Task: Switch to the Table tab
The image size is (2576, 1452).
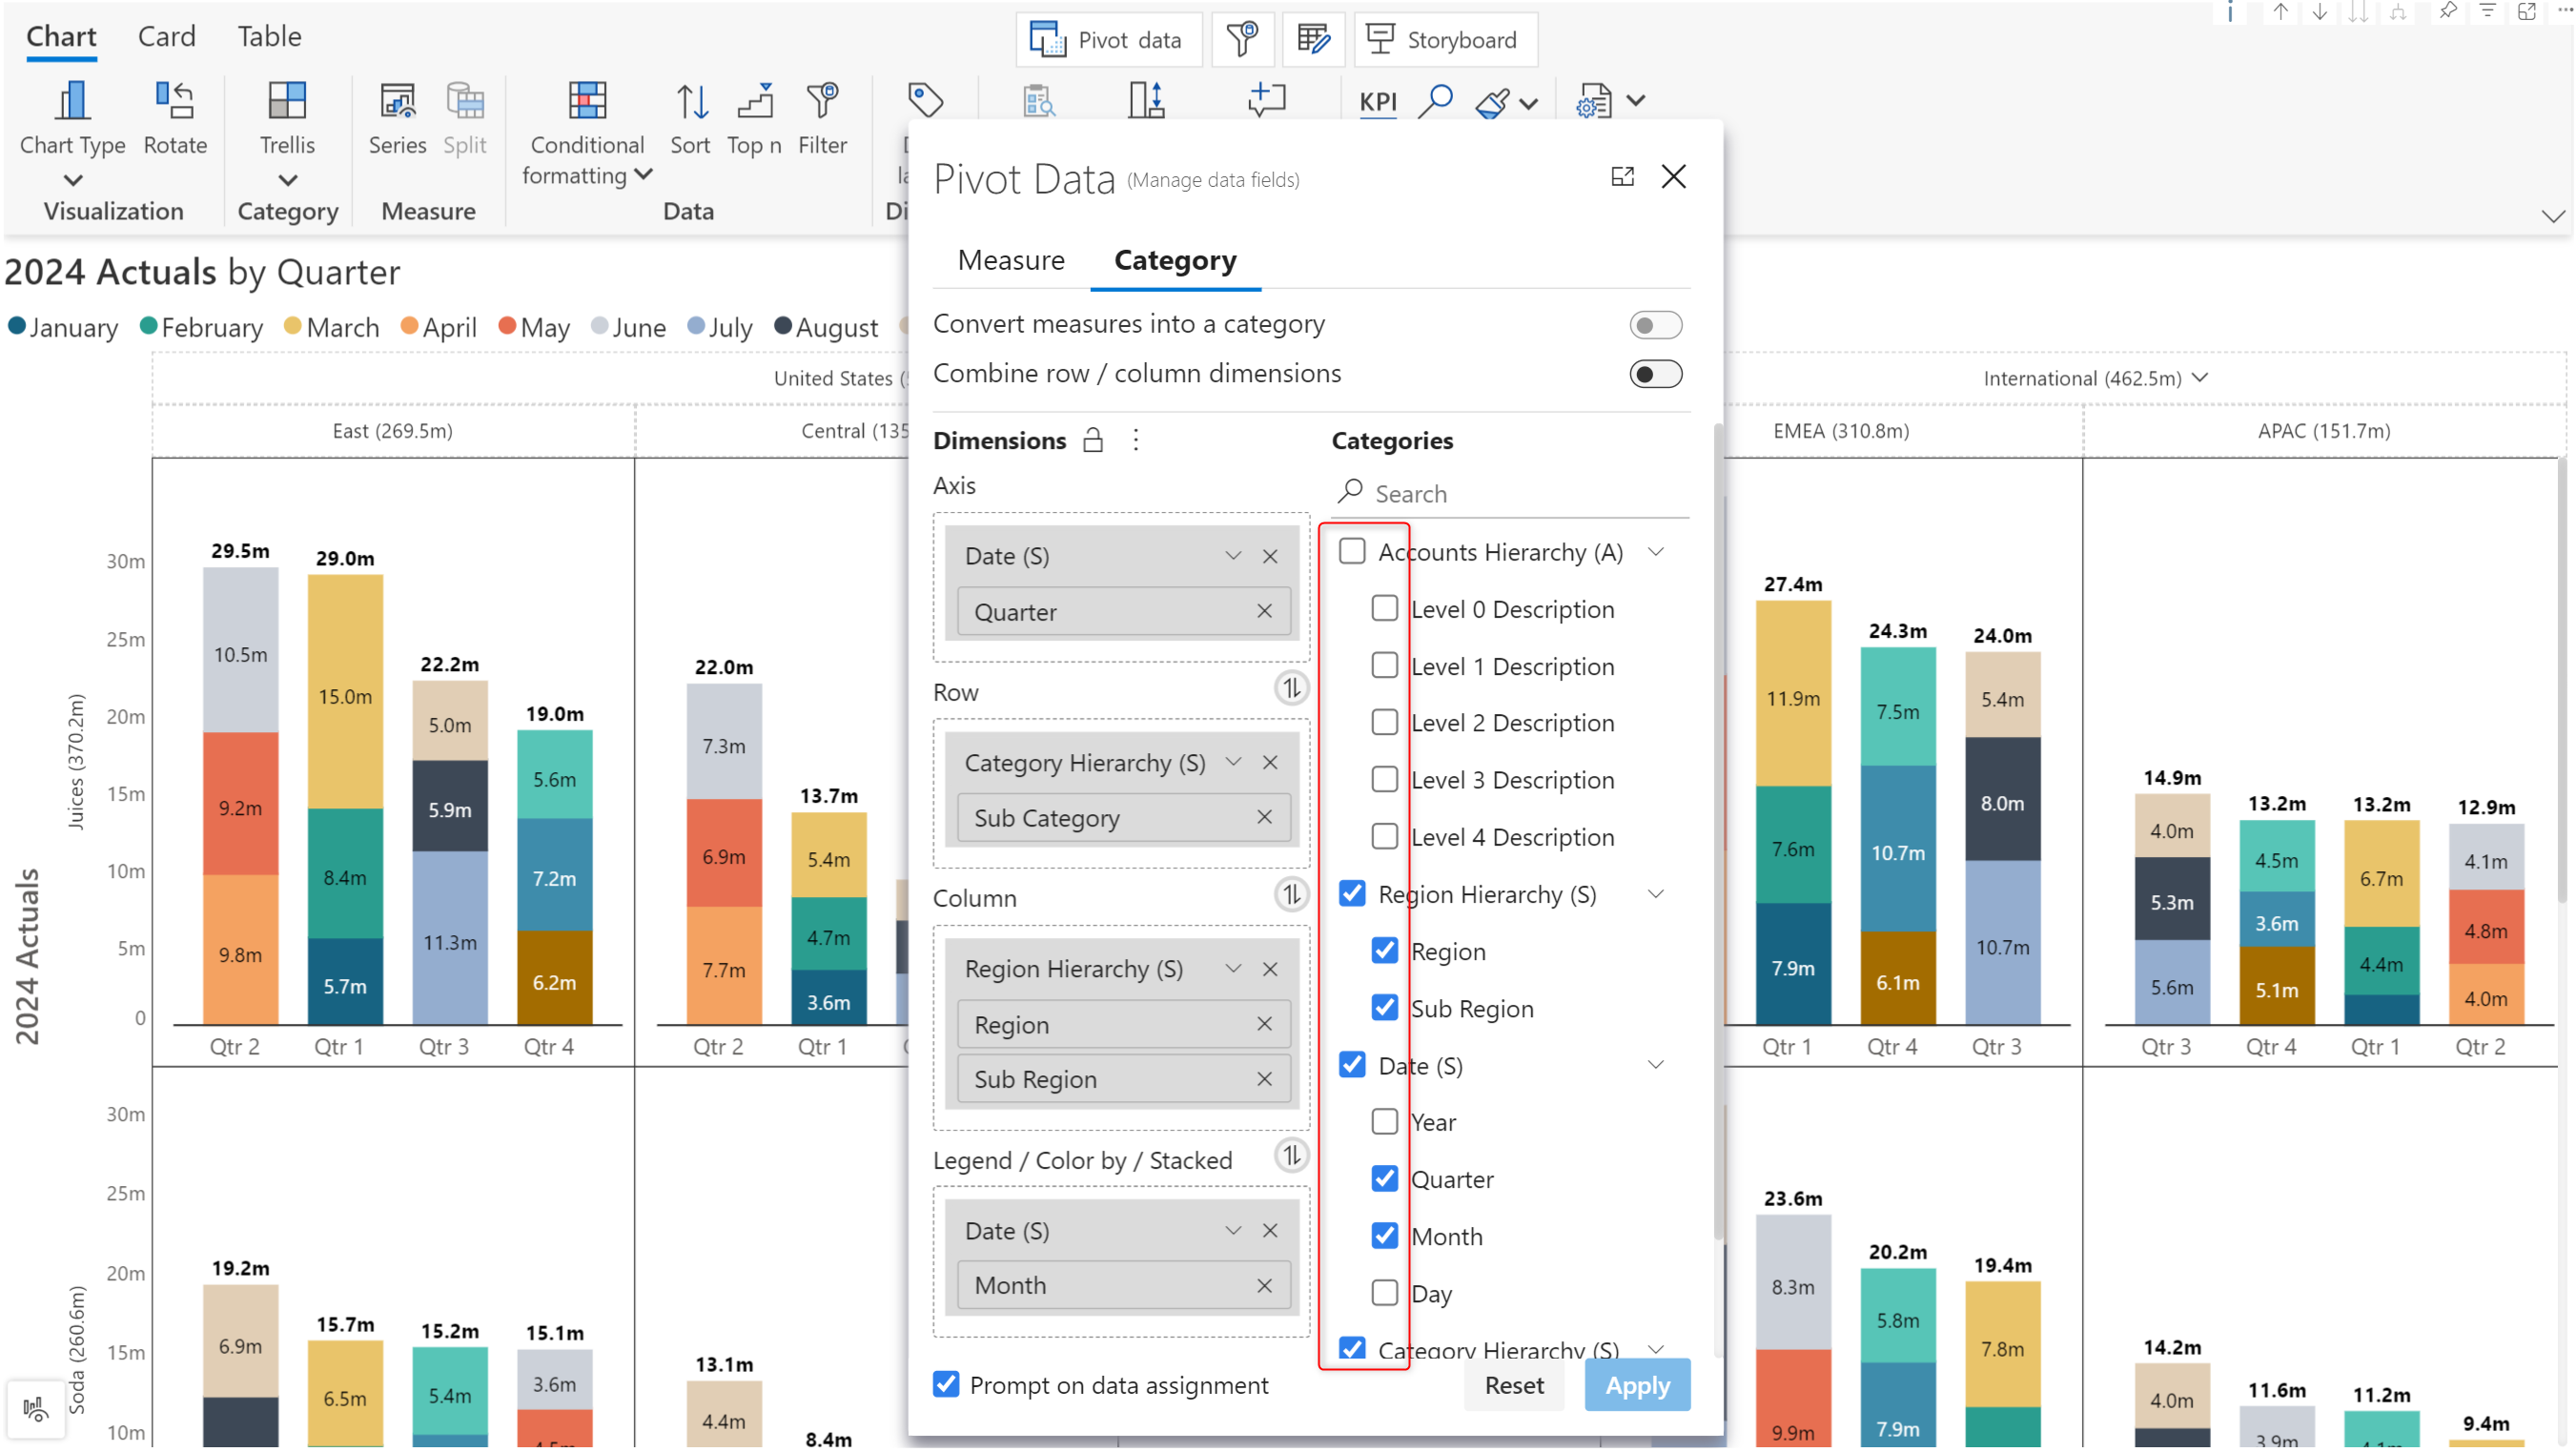Action: [269, 37]
